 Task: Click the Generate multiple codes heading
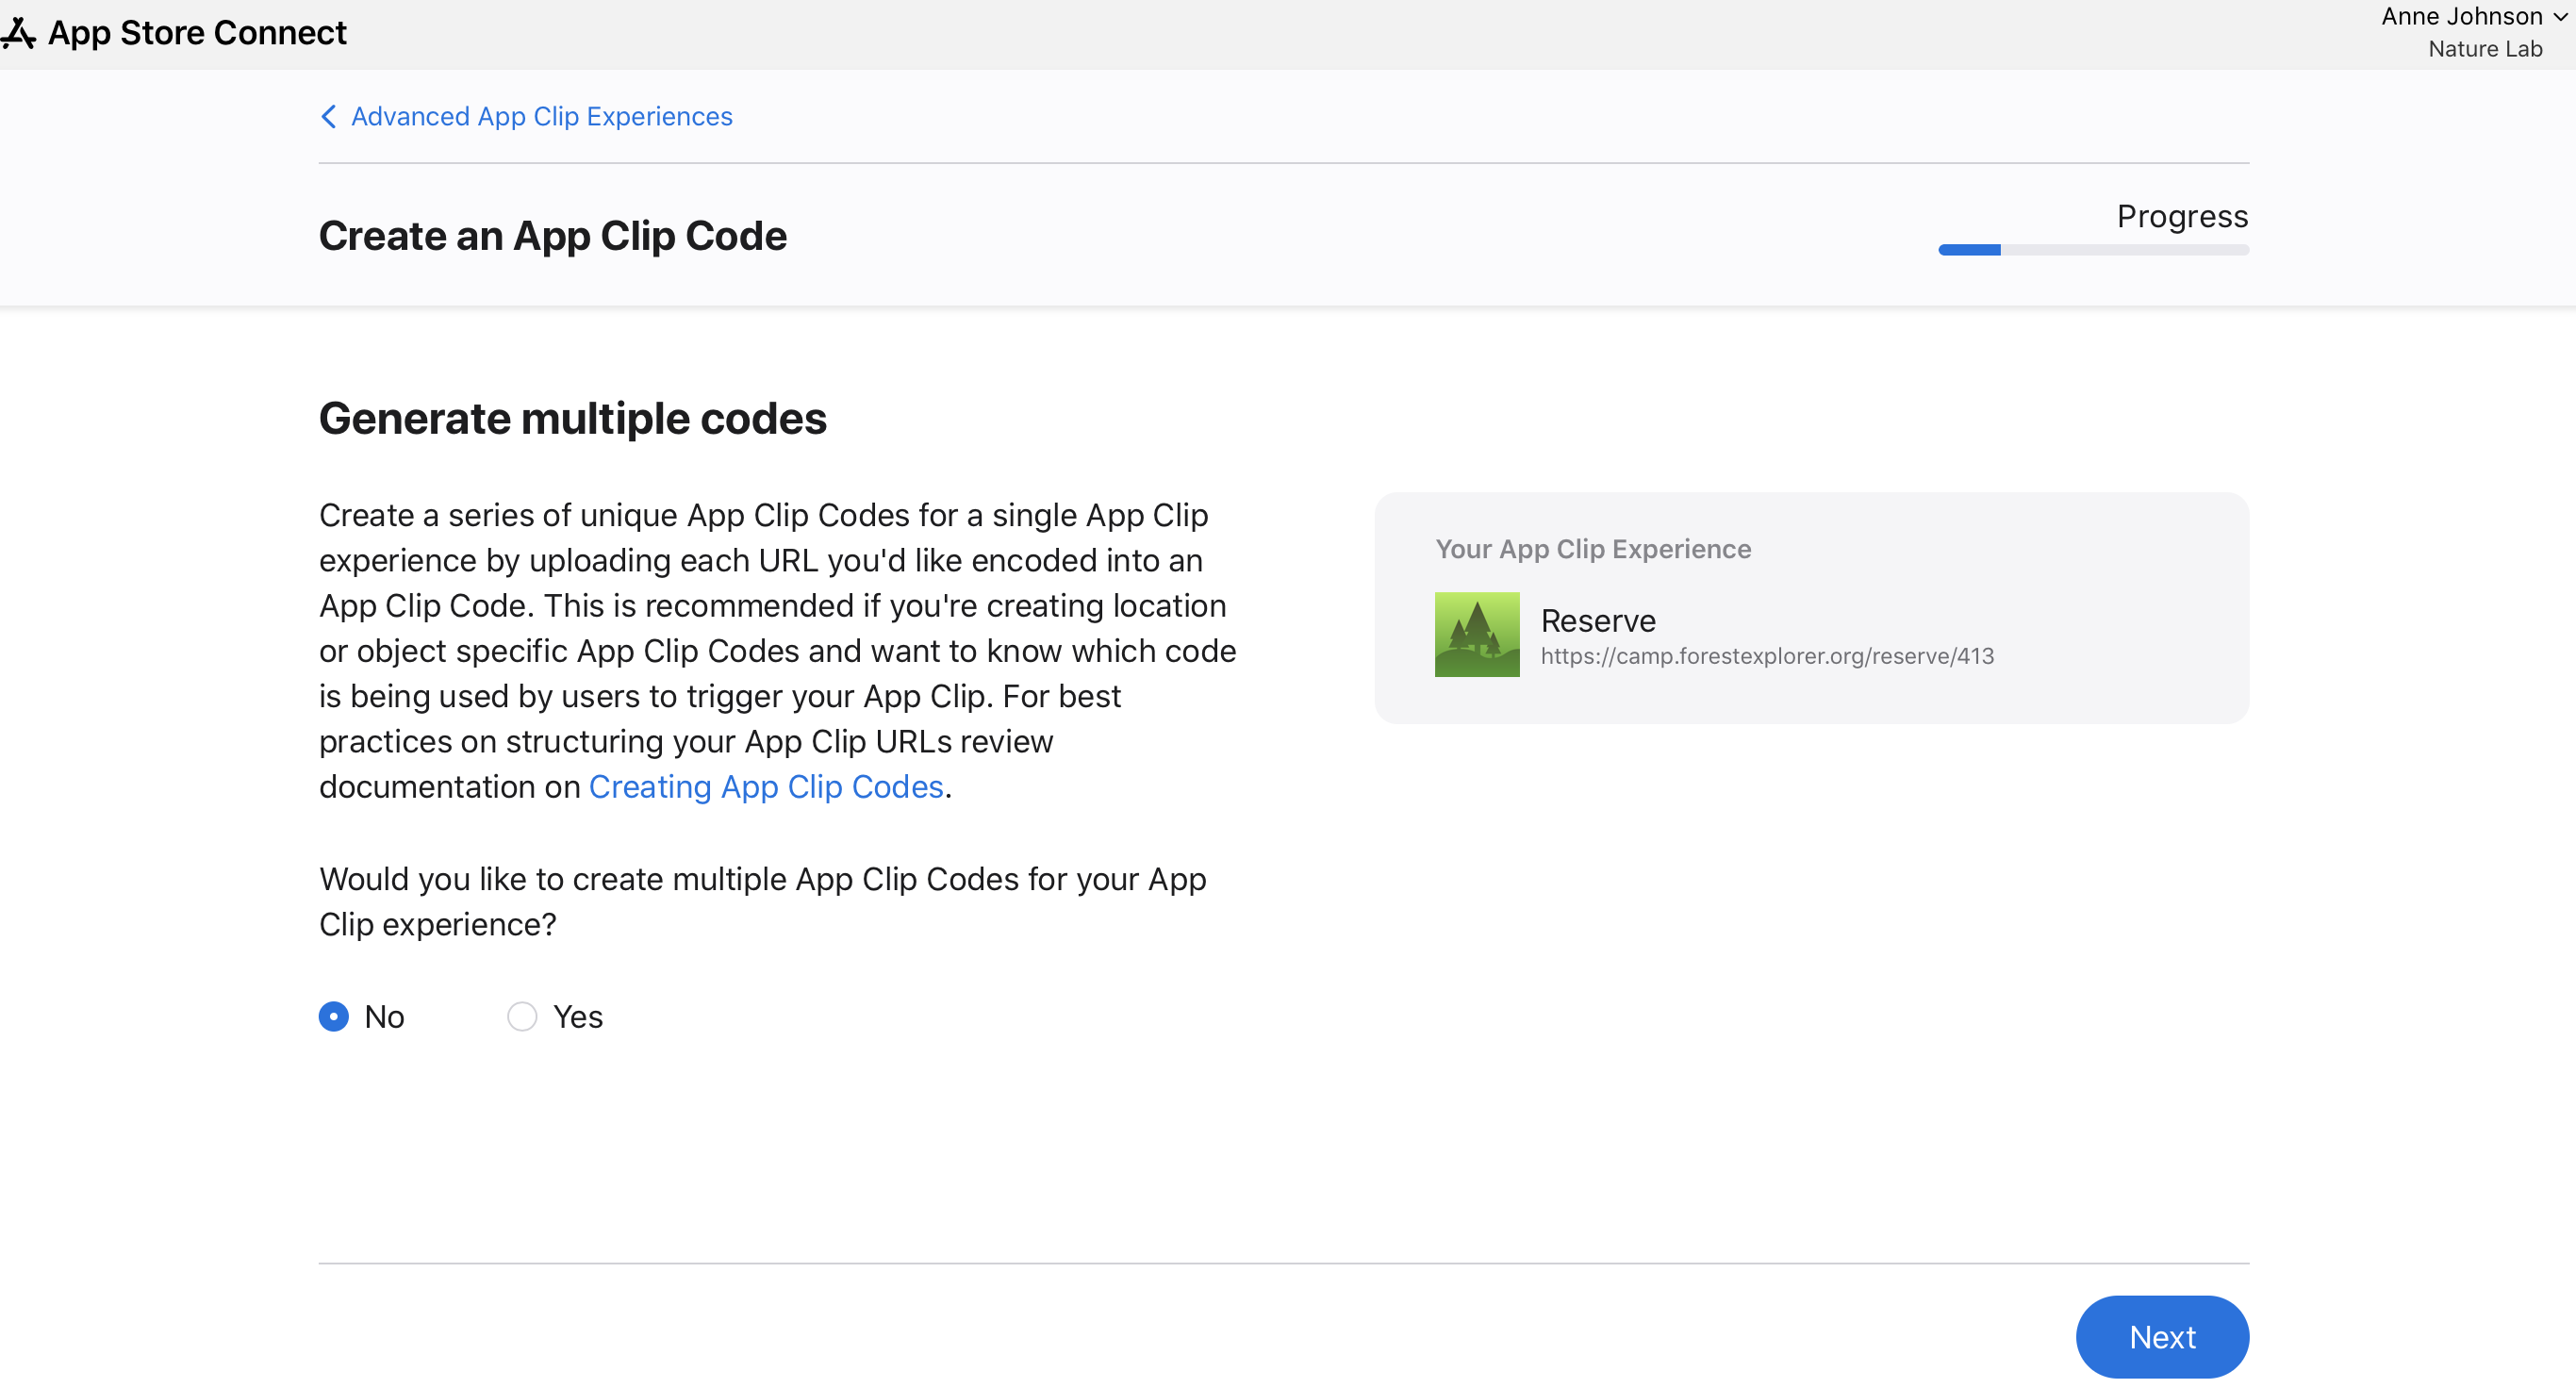[x=573, y=418]
